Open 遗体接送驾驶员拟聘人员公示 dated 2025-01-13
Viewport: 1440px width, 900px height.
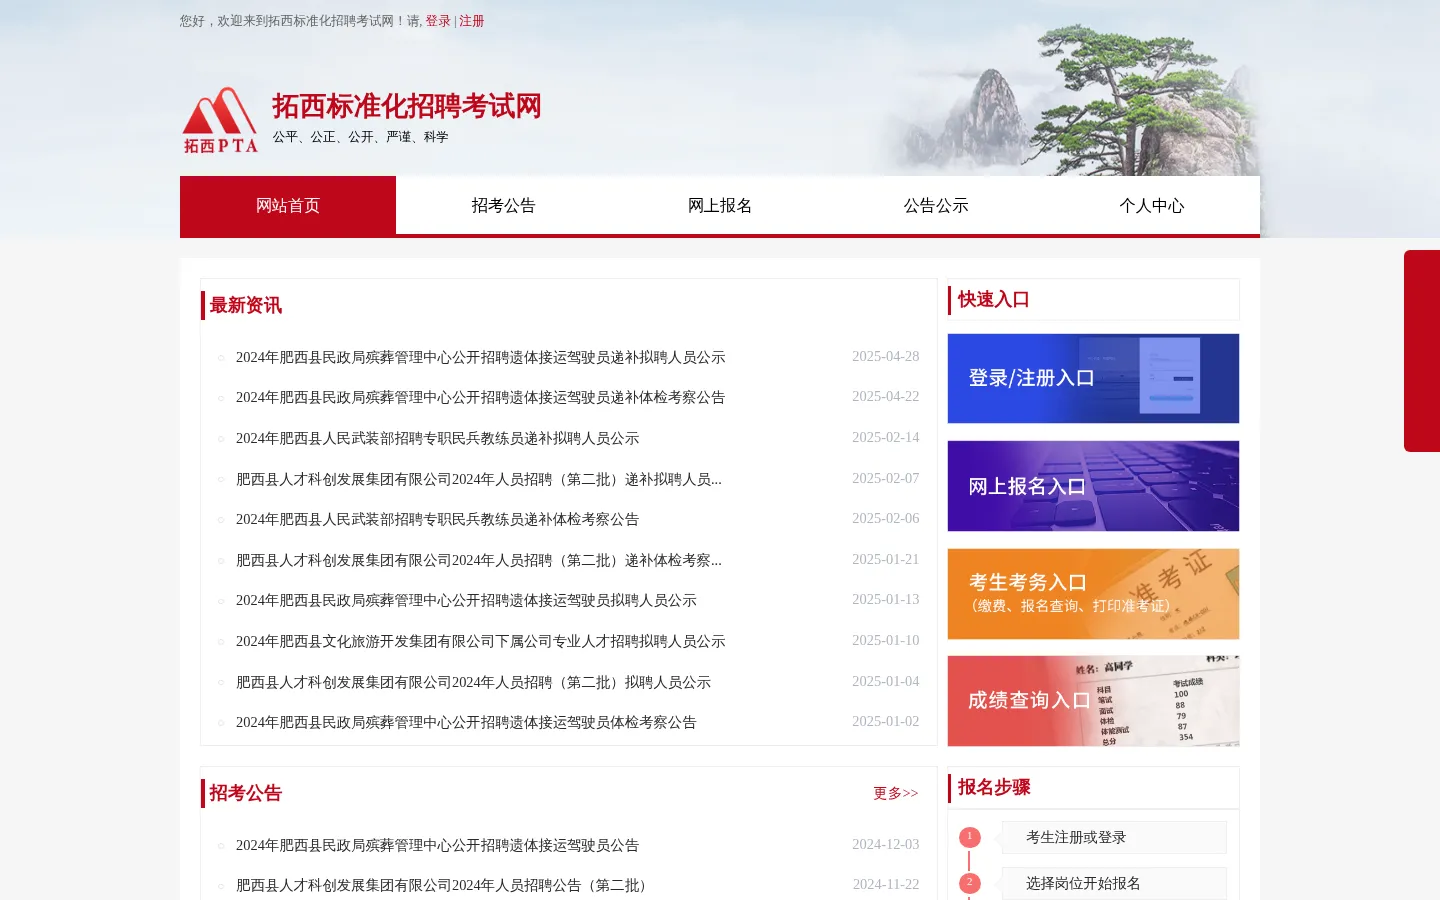pos(466,600)
